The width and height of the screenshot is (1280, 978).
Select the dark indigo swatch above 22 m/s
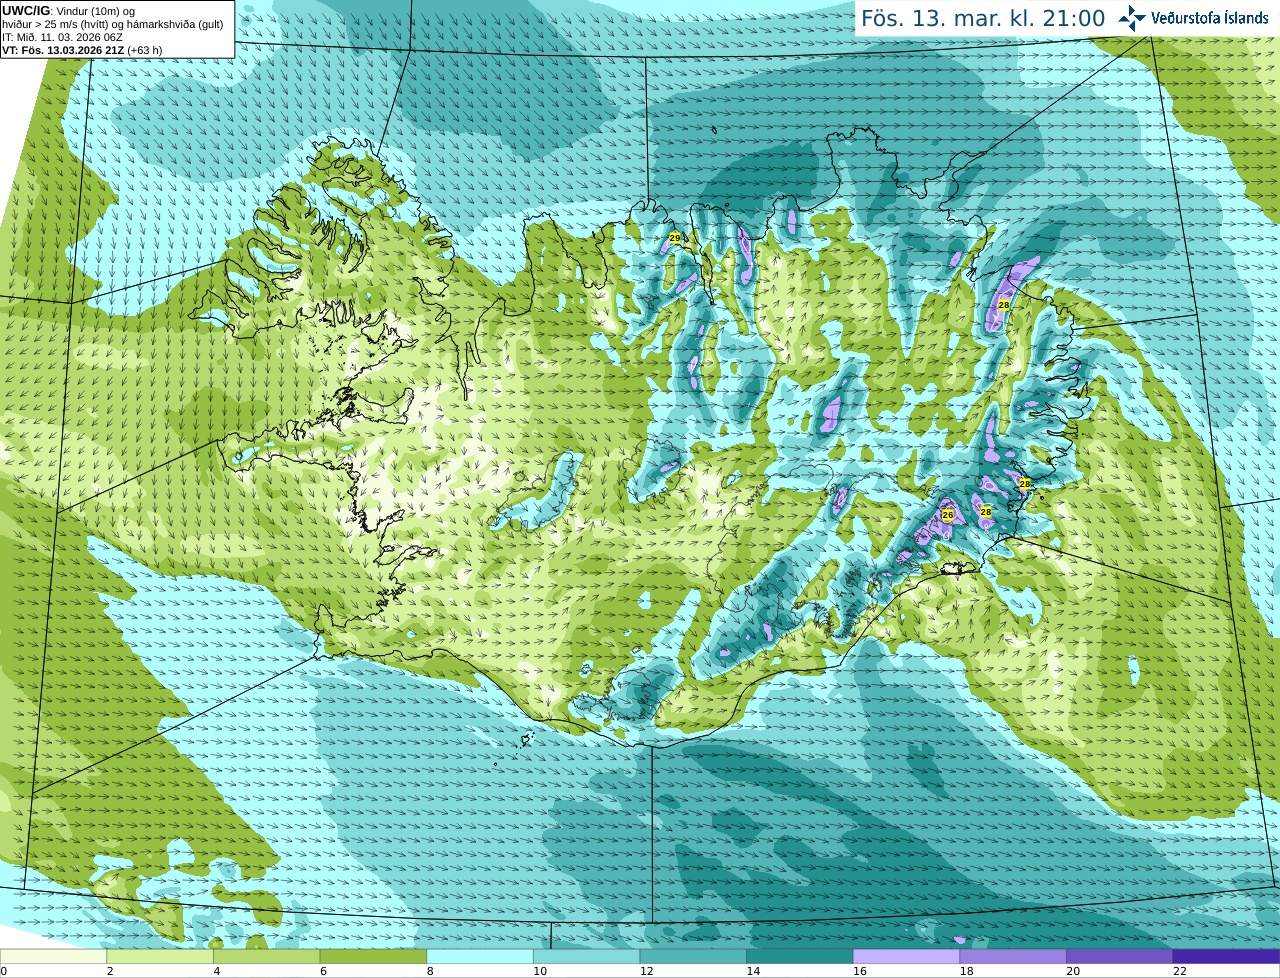coord(1227,956)
